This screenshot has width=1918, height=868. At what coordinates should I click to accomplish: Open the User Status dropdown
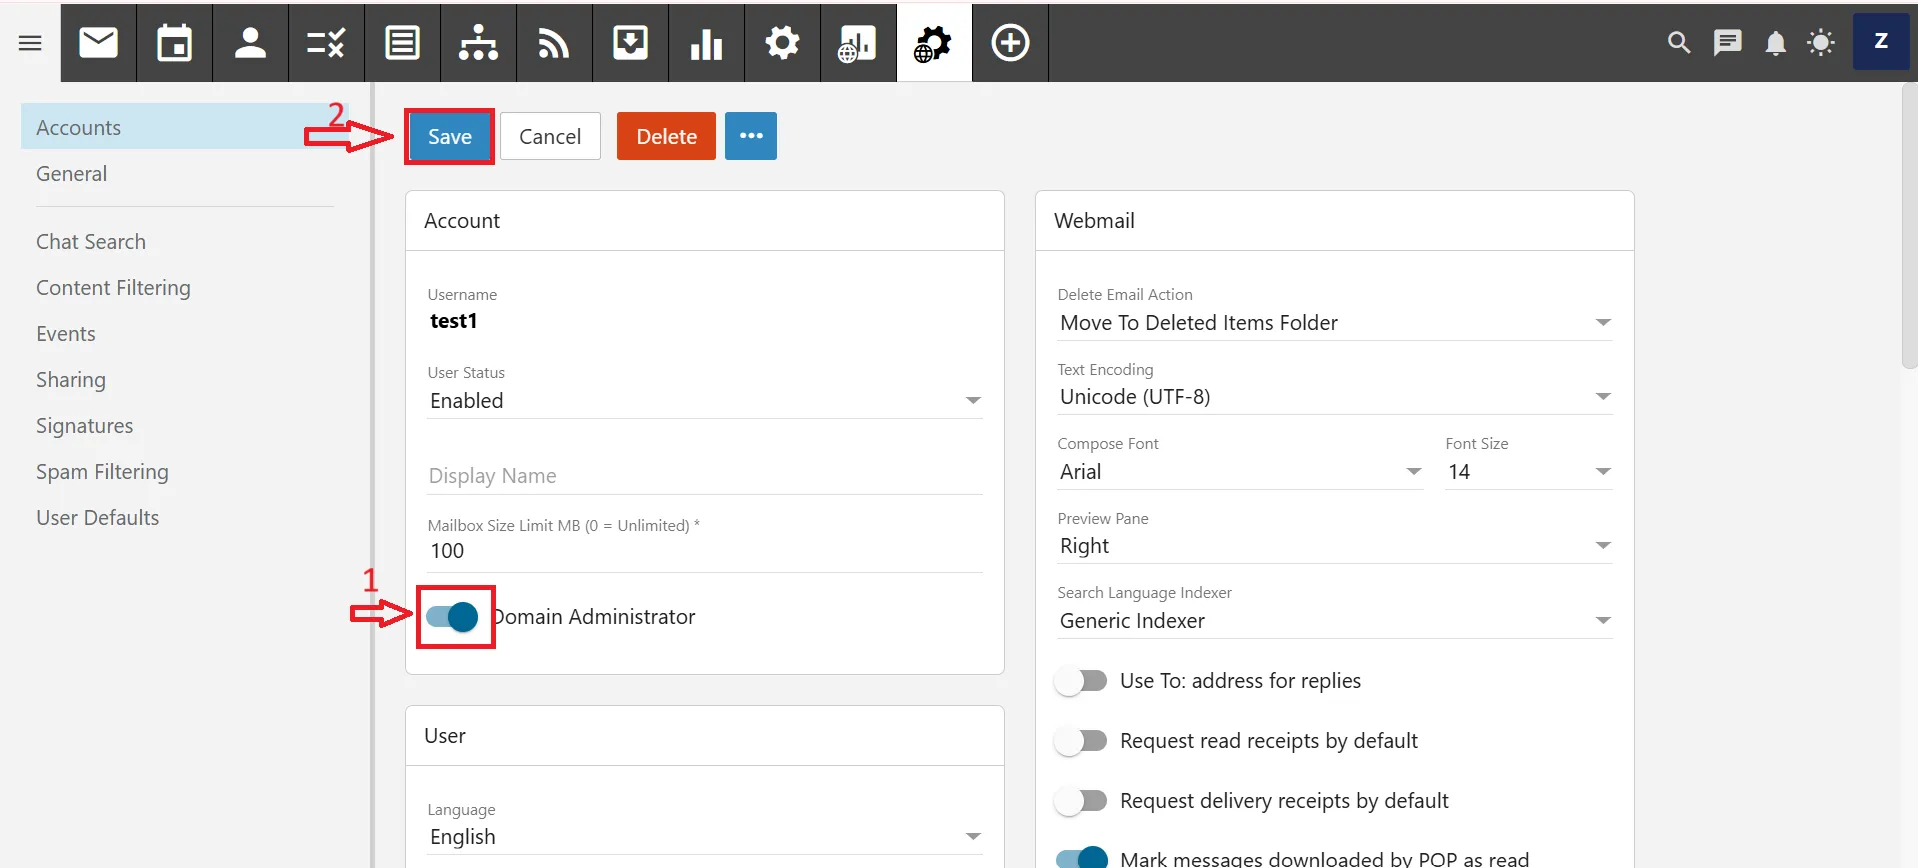coord(704,401)
